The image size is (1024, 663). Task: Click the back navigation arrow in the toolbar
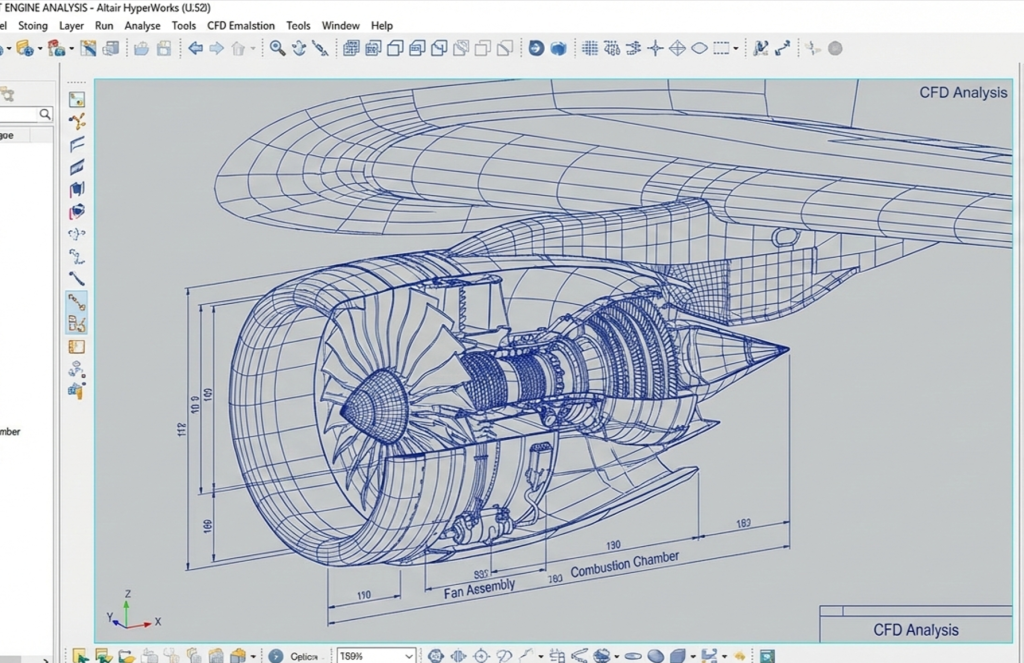pyautogui.click(x=196, y=47)
